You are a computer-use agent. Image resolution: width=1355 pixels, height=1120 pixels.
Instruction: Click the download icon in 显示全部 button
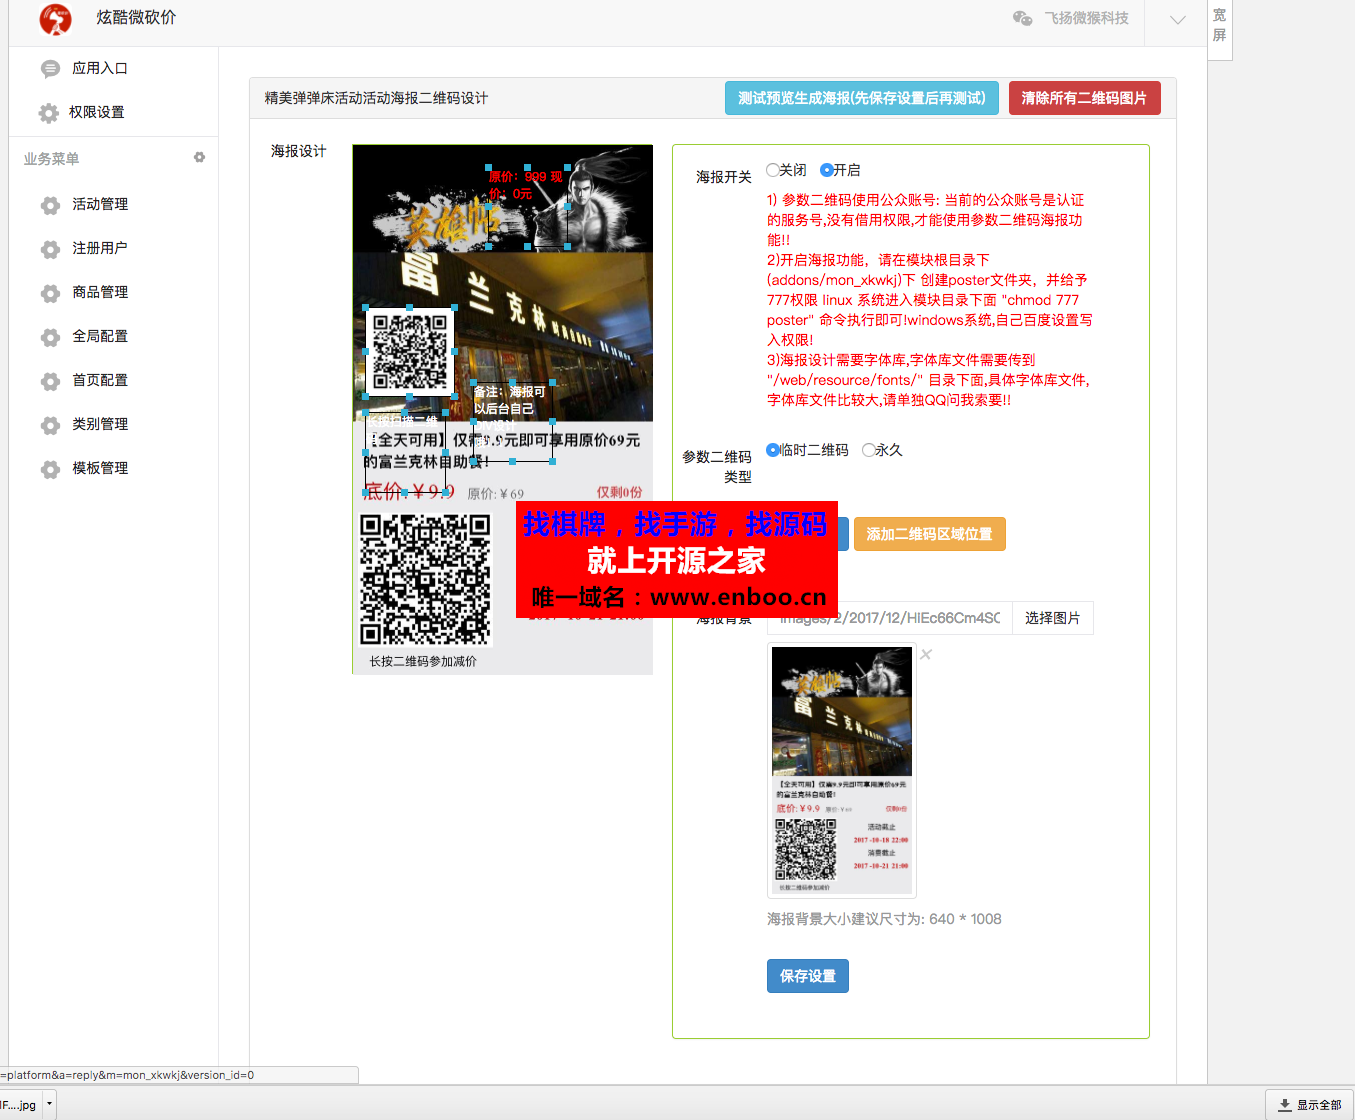[x=1285, y=1105]
